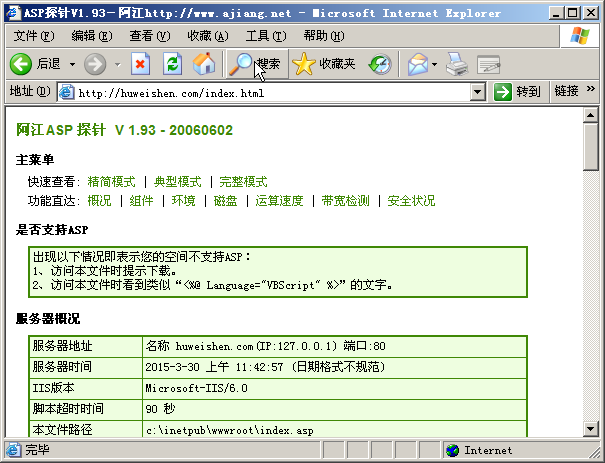Screen dimensions: 605x463
Task: Jump to 环境 section link
Action: click(x=184, y=201)
